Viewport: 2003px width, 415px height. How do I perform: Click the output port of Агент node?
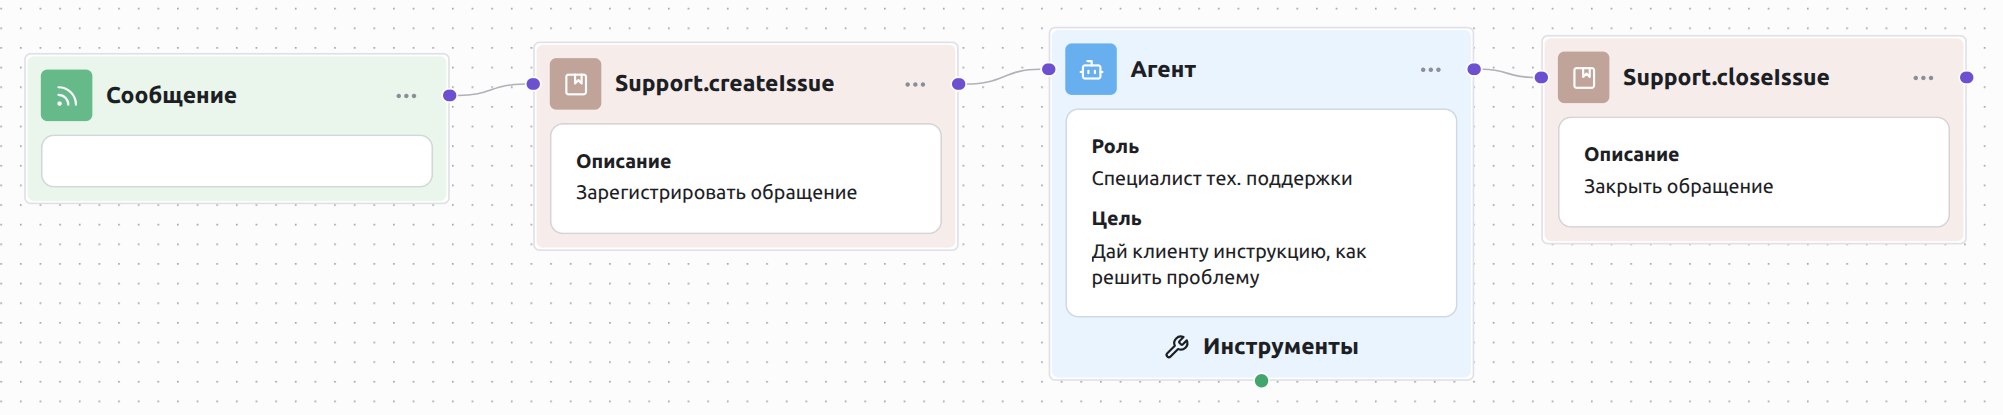coord(1474,69)
